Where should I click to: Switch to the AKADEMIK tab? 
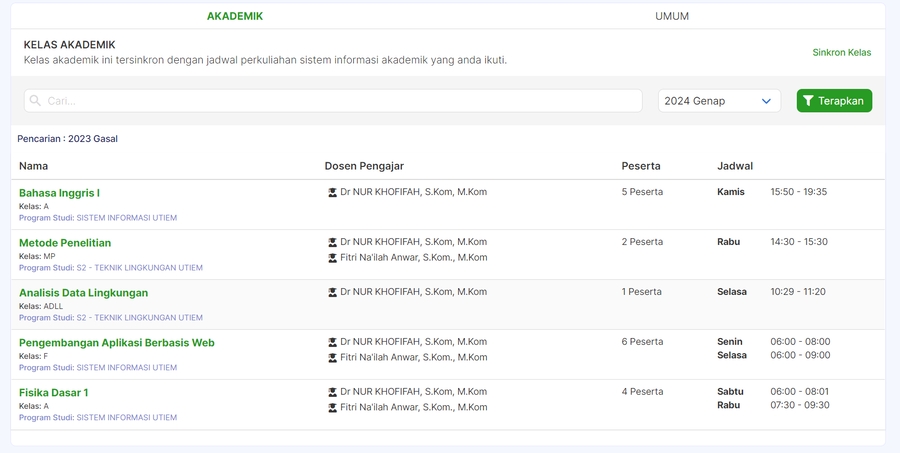click(235, 16)
